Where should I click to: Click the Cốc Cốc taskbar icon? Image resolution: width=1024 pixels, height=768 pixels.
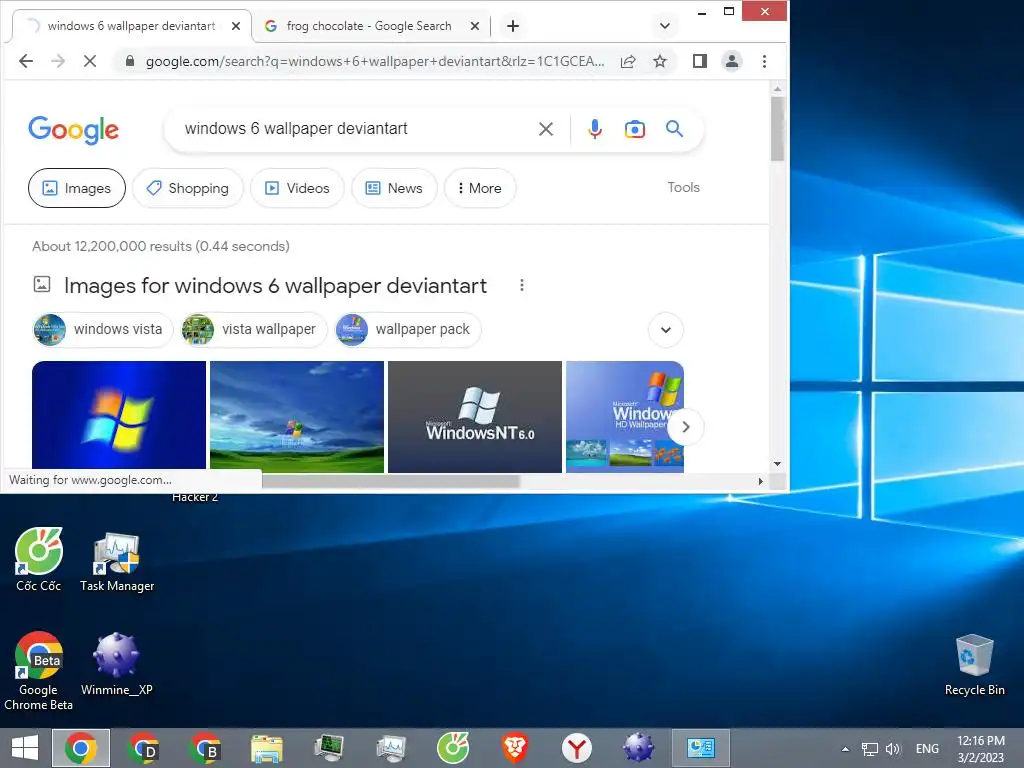[x=453, y=748]
